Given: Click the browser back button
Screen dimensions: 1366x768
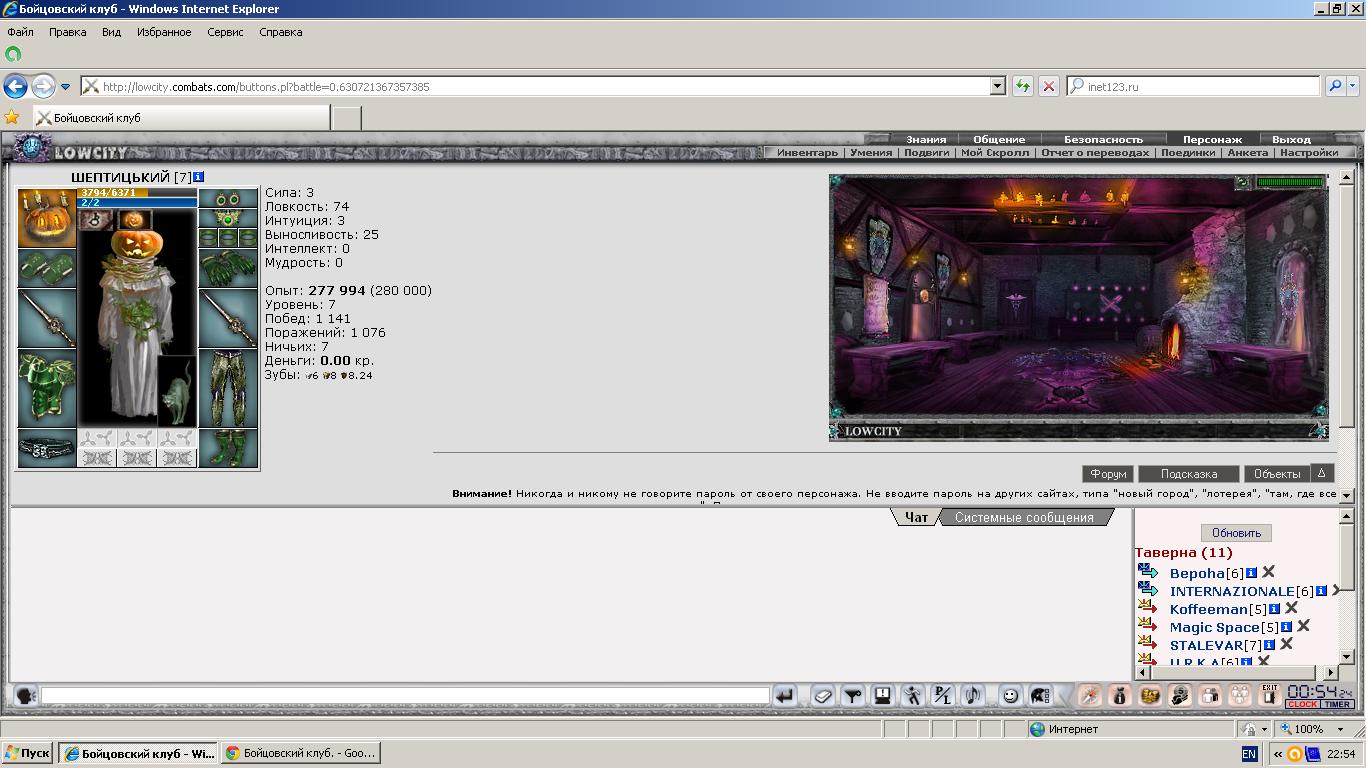Looking at the screenshot, I should click(x=15, y=86).
